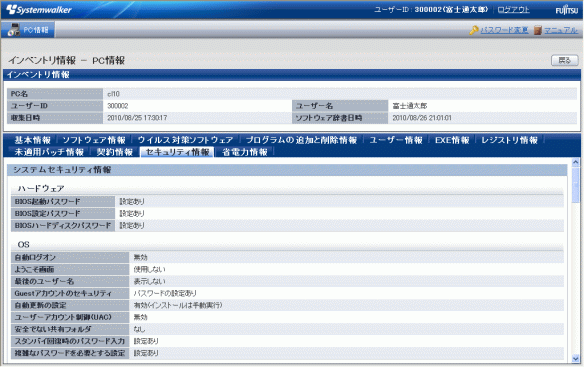584x367 pixels.
Task: Click the 表示しない value
Action: 149,281
